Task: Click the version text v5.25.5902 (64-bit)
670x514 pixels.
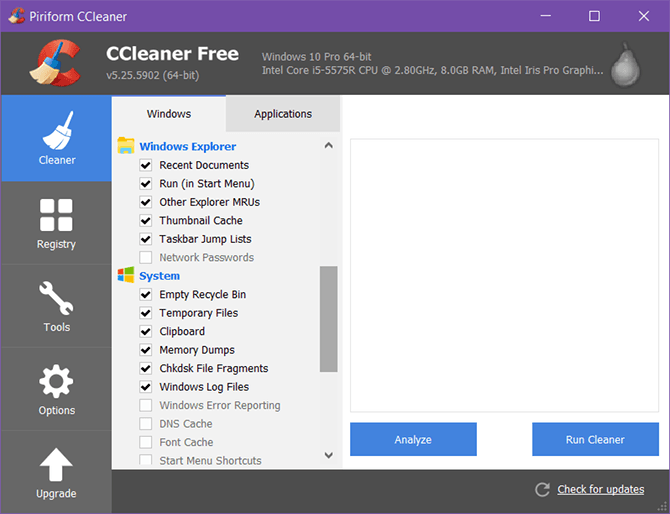Action: tap(153, 75)
